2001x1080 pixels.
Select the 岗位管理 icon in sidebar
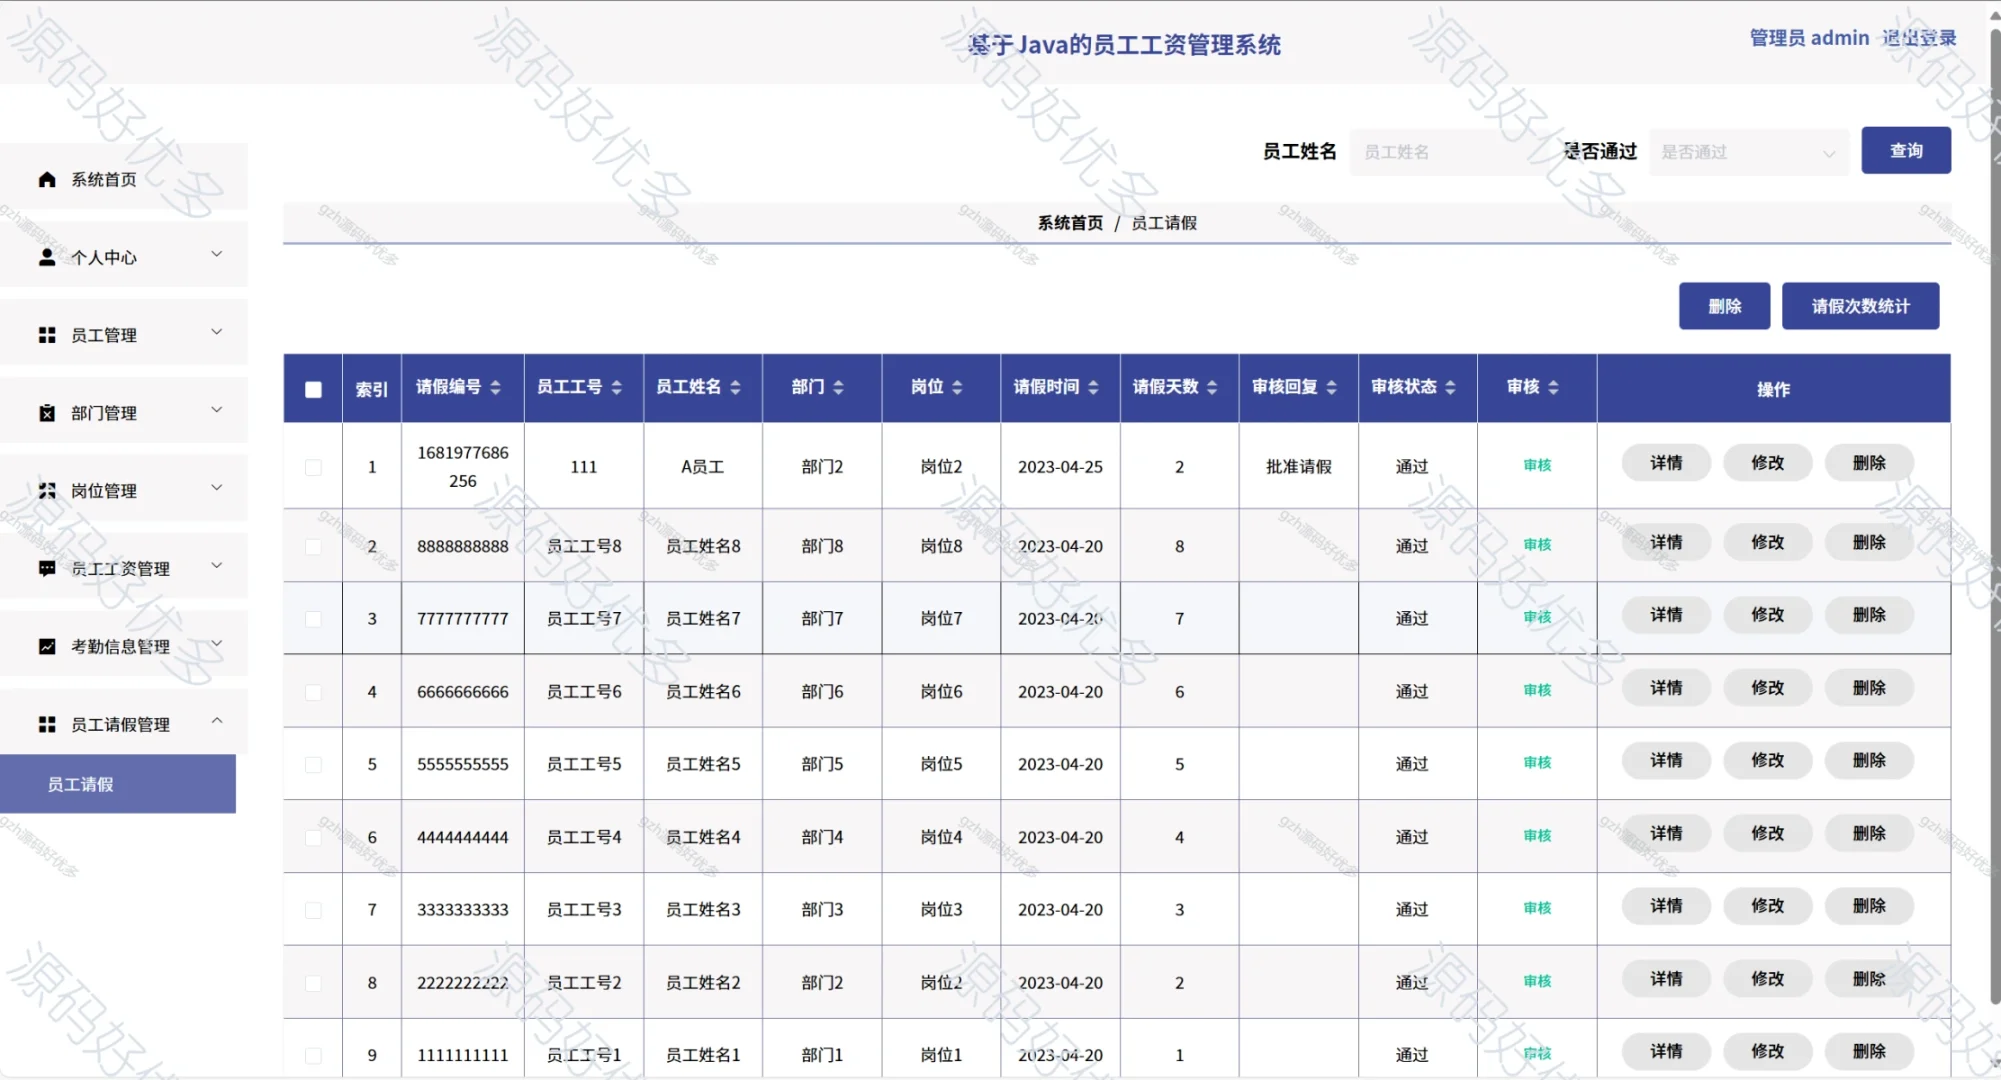[45, 489]
